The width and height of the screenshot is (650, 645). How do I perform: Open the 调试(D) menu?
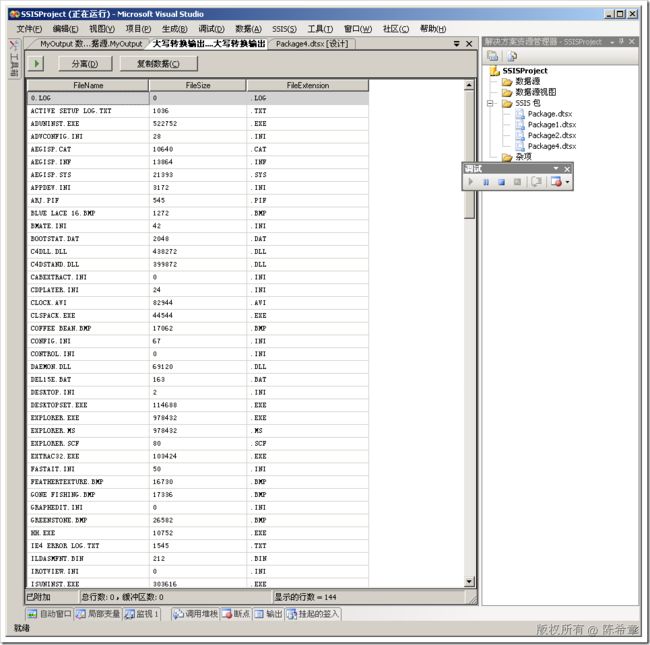(x=211, y=29)
